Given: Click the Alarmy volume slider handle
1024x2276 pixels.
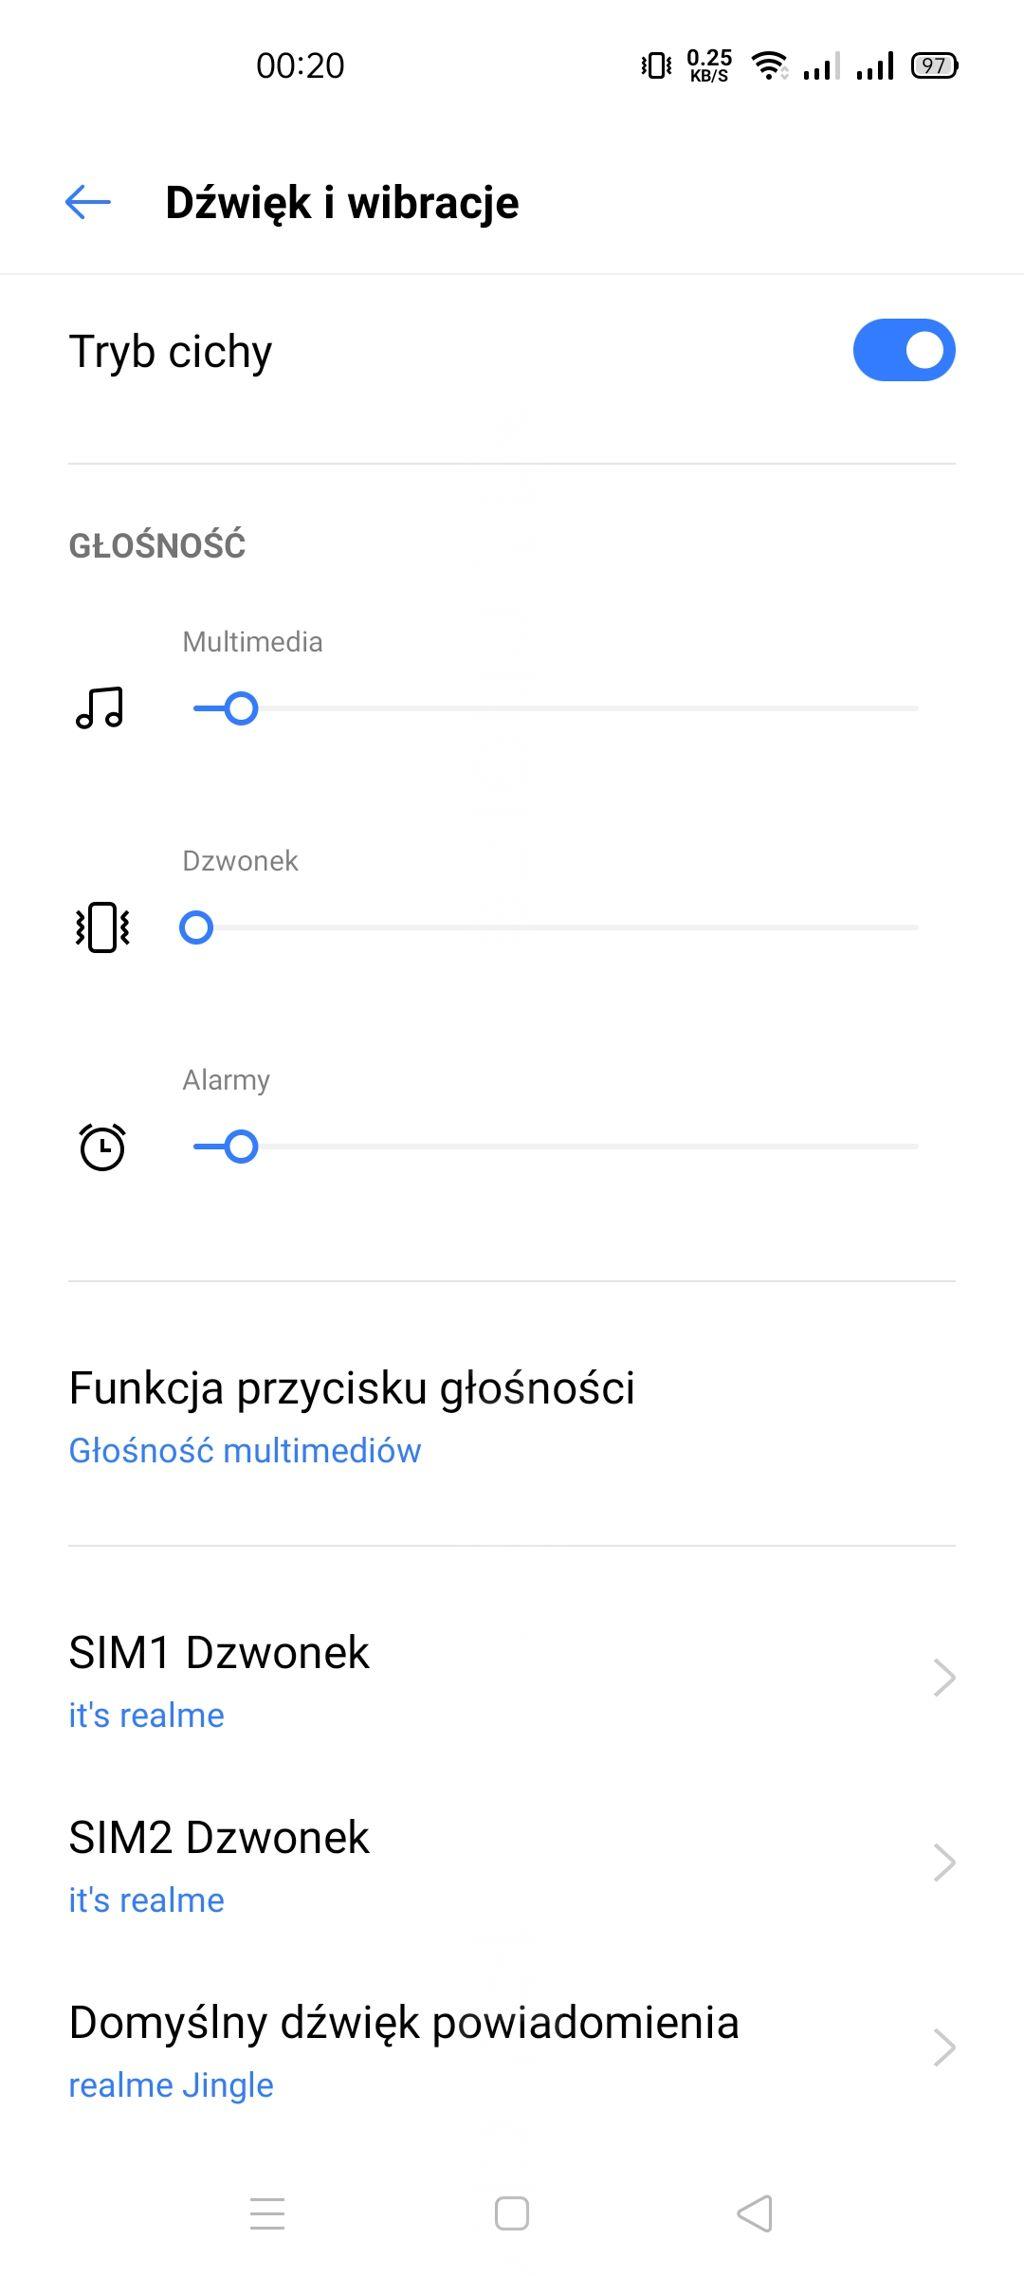Looking at the screenshot, I should coord(241,1147).
